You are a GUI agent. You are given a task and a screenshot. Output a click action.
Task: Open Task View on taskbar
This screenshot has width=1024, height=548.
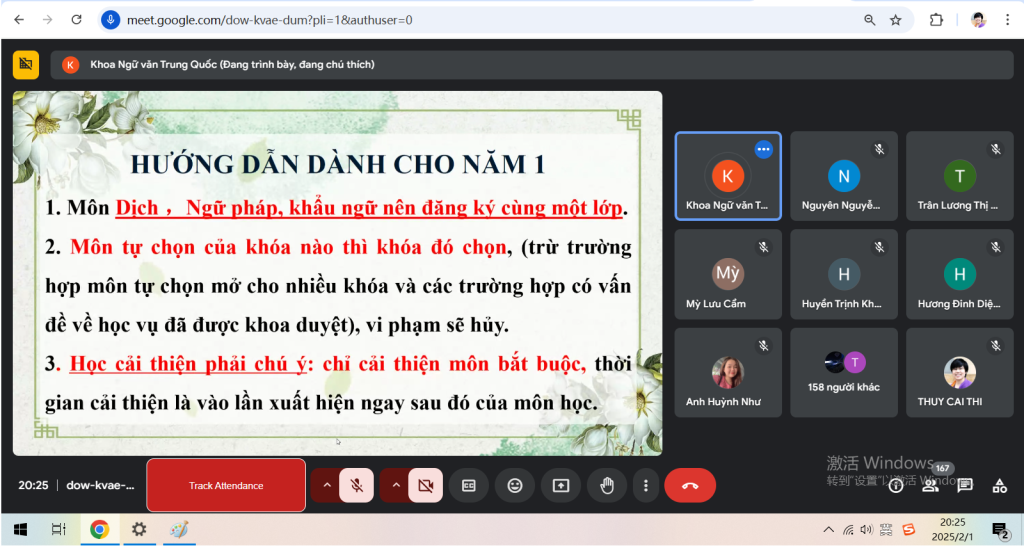[59, 529]
